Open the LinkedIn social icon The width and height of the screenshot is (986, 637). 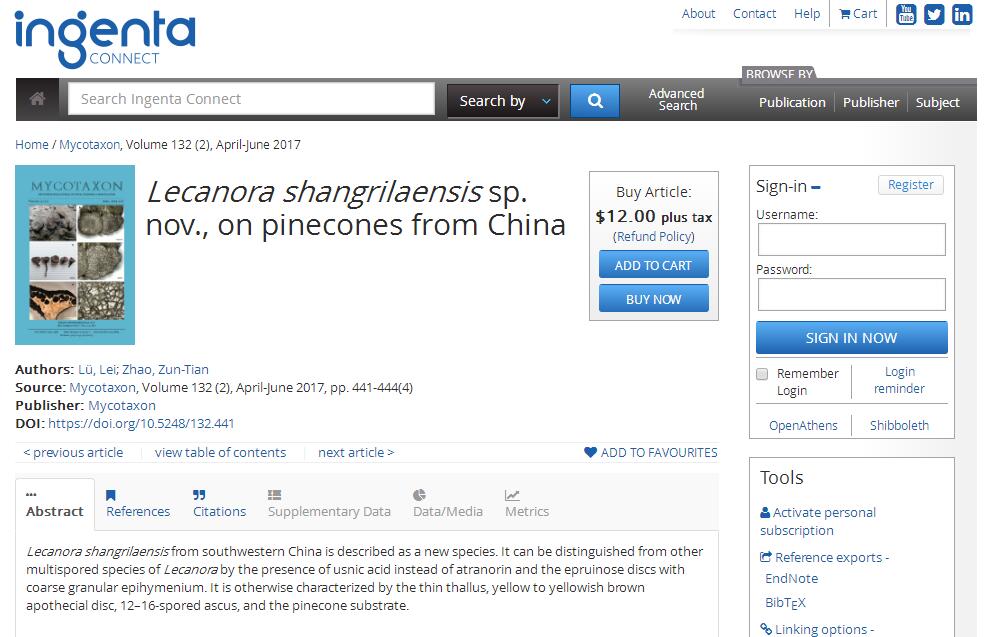pos(962,14)
